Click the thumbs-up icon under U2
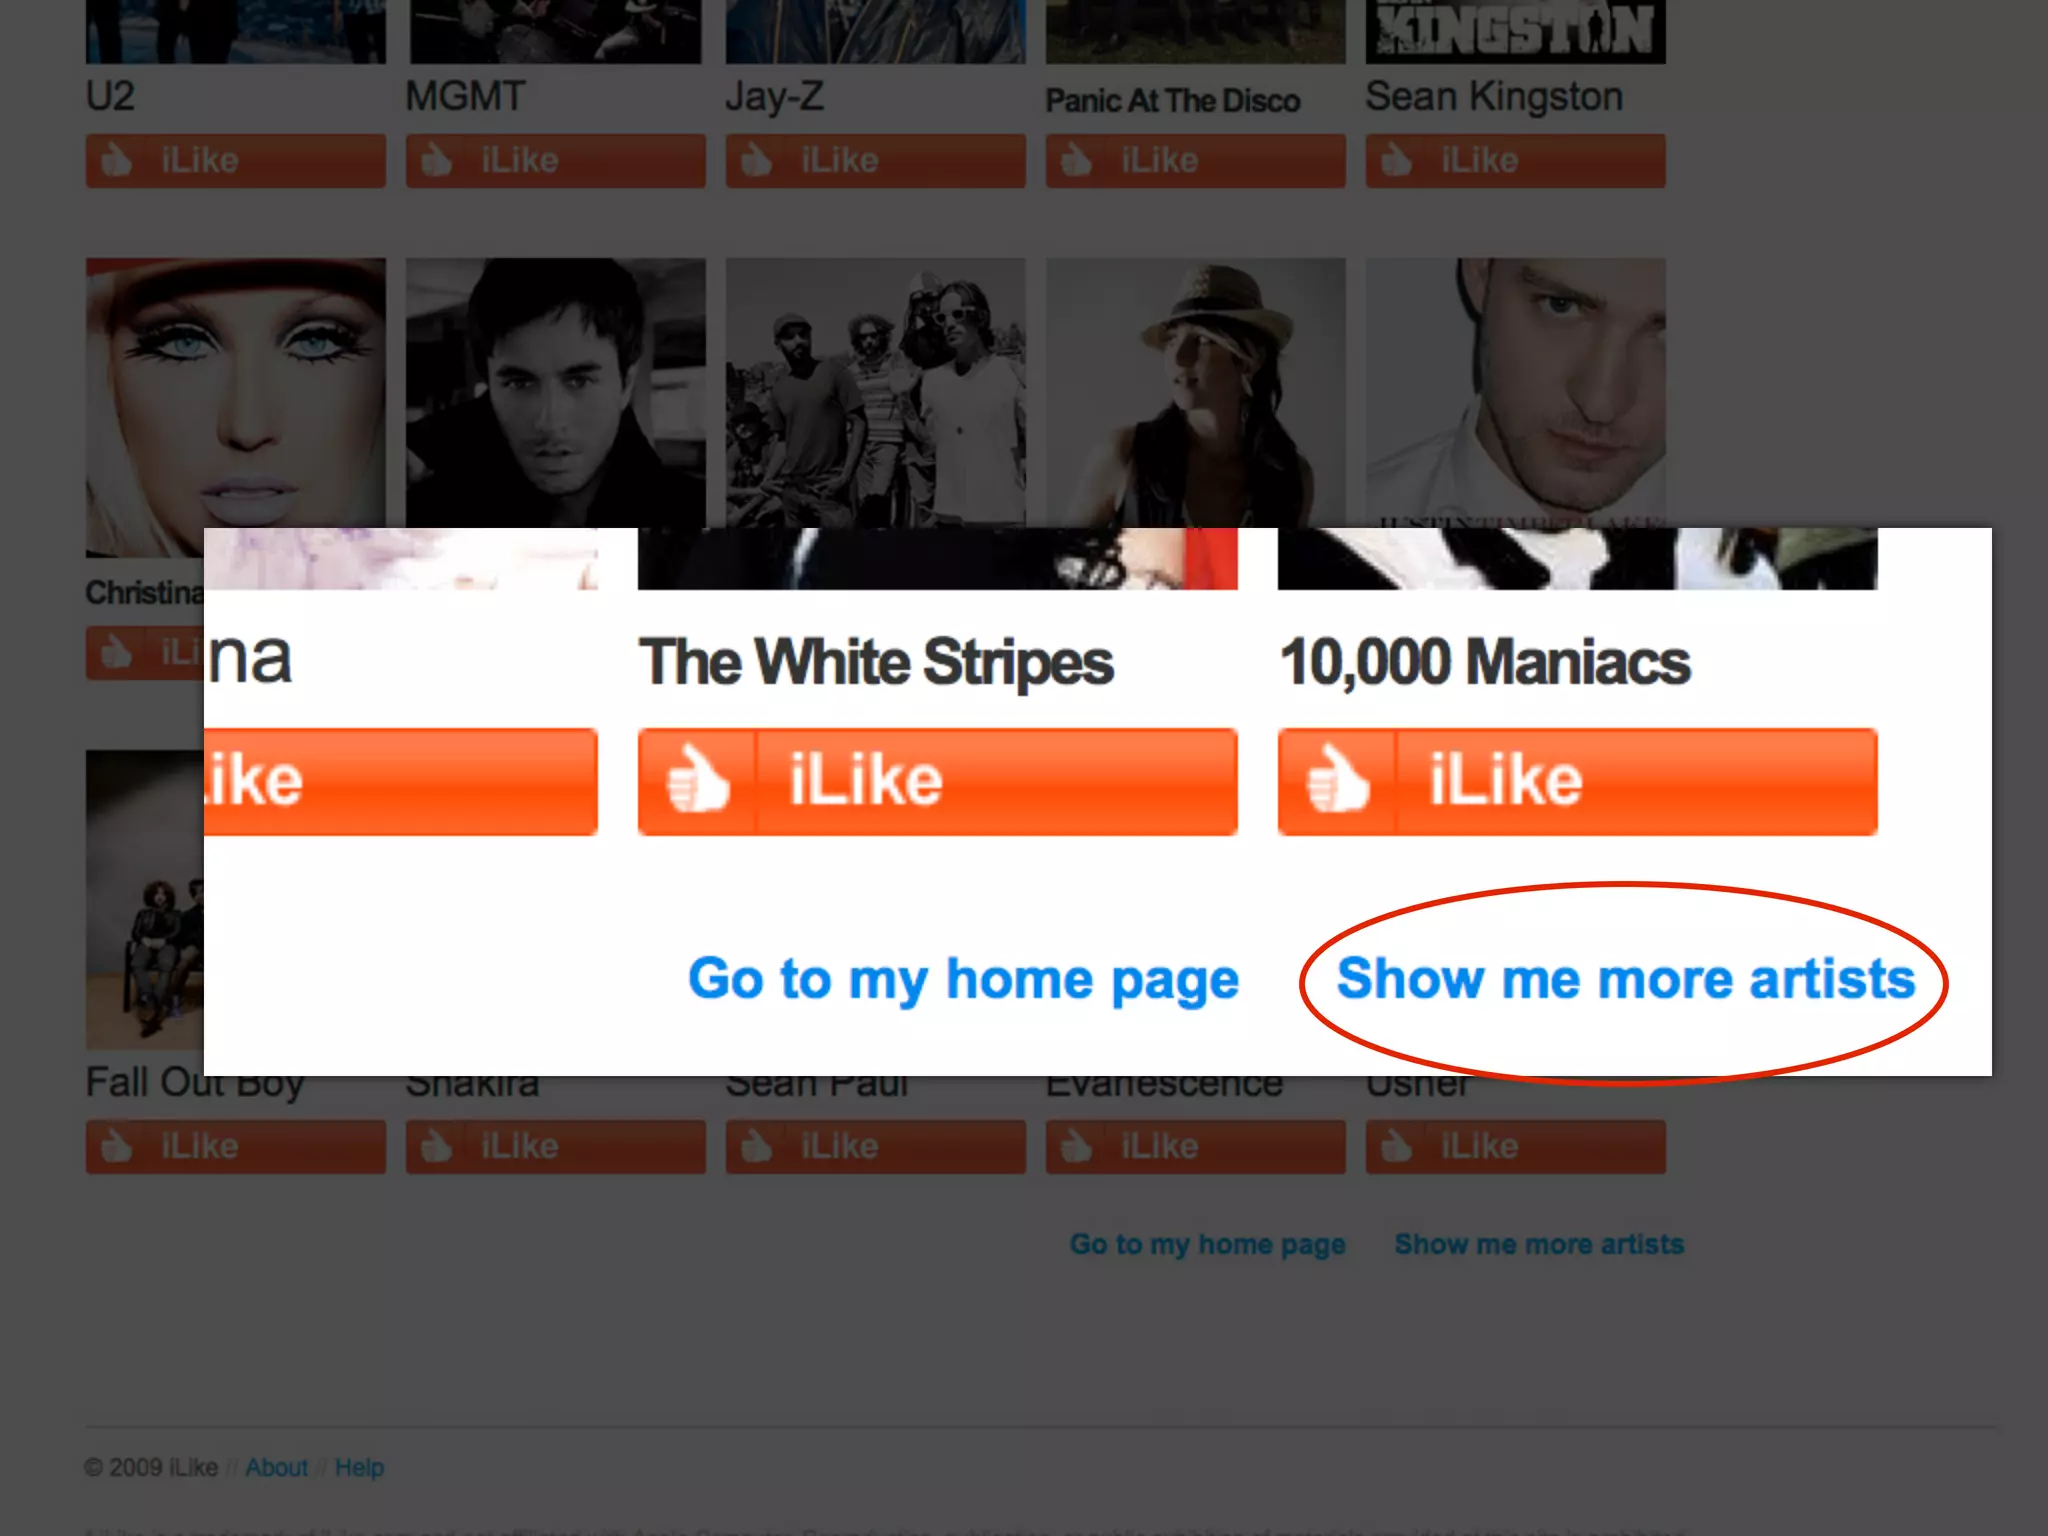This screenshot has width=2048, height=1536. point(117,160)
